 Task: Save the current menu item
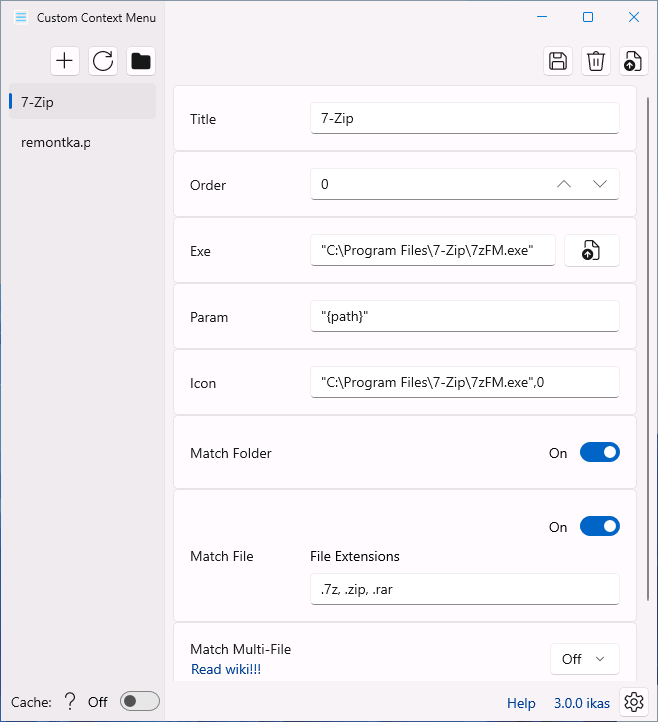tap(558, 61)
